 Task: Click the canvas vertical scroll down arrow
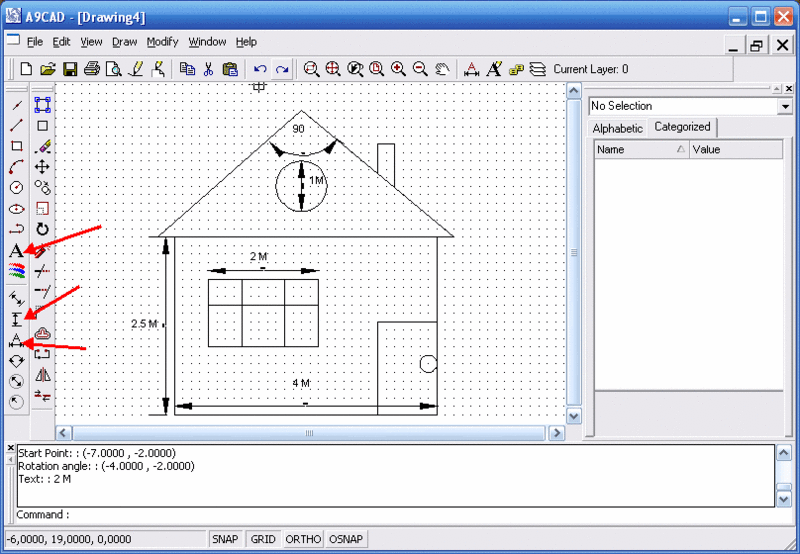[x=573, y=416]
